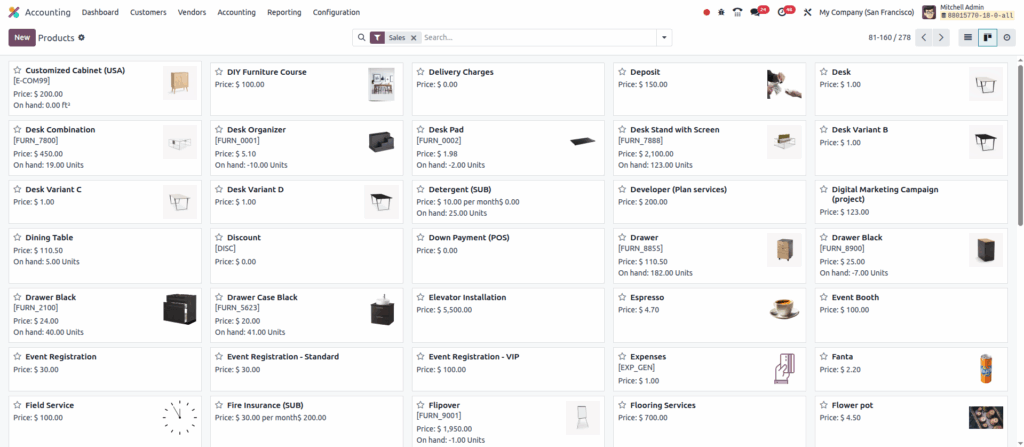Open the Discount product card
Image resolution: width=1024 pixels, height=447 pixels.
tap(306, 256)
